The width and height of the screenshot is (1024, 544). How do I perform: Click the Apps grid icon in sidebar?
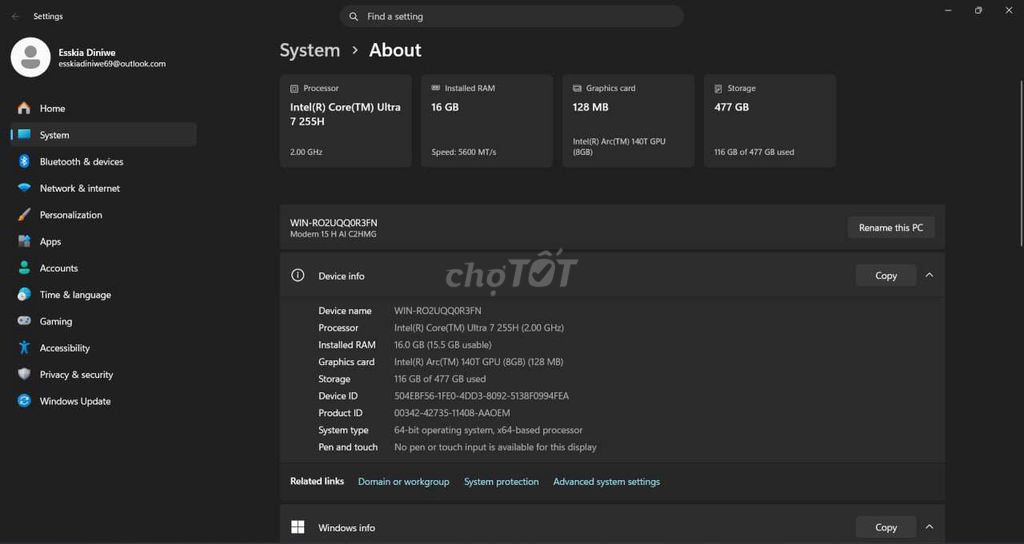click(x=24, y=241)
